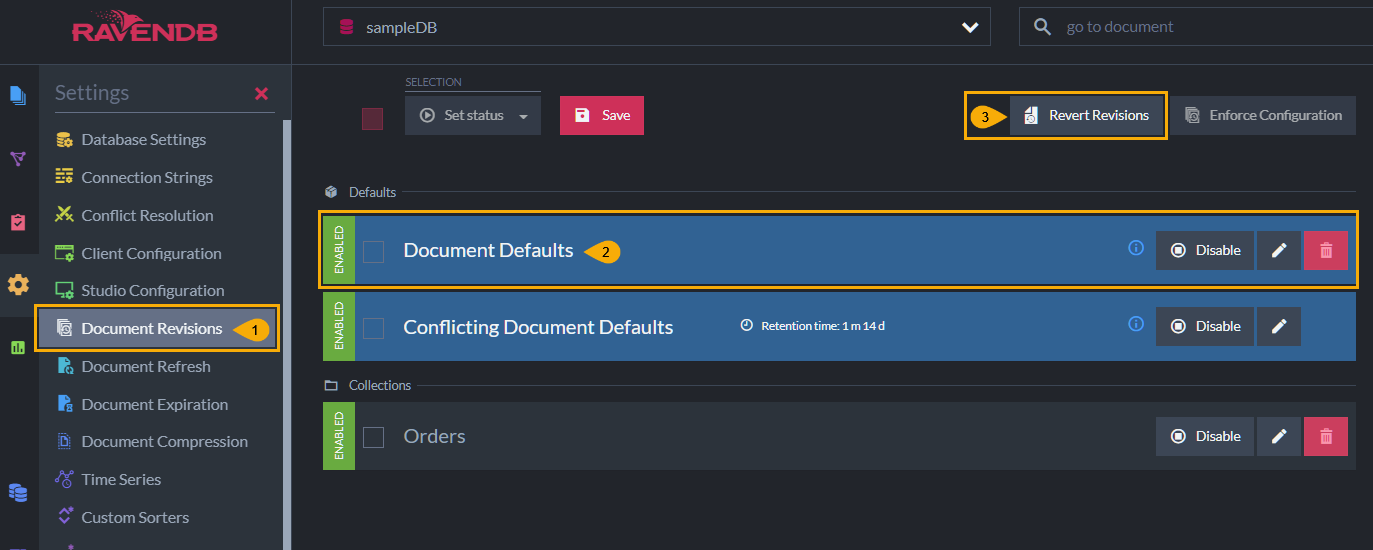Screen dimensions: 1373x550
Task: Click the Custom Sorters icon
Action: (x=64, y=517)
